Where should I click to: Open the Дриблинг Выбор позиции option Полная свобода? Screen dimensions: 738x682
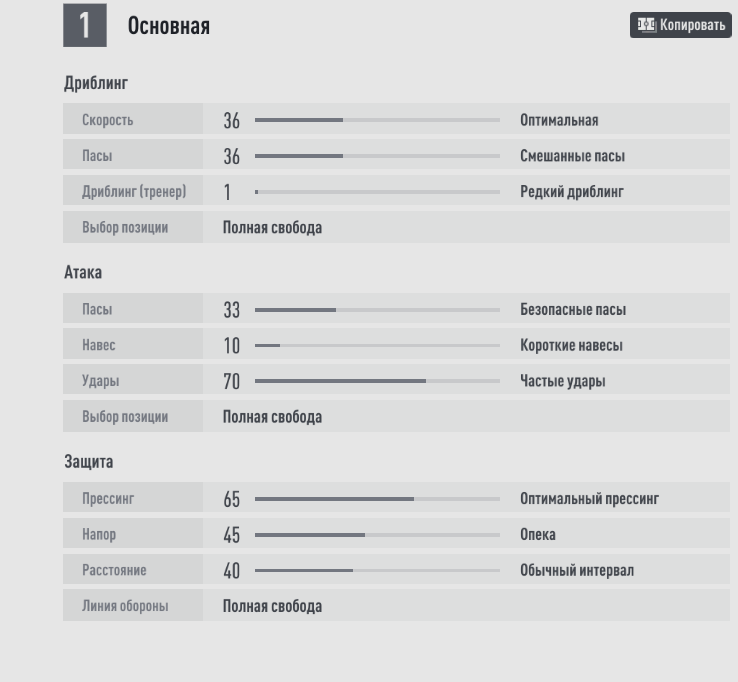click(272, 228)
